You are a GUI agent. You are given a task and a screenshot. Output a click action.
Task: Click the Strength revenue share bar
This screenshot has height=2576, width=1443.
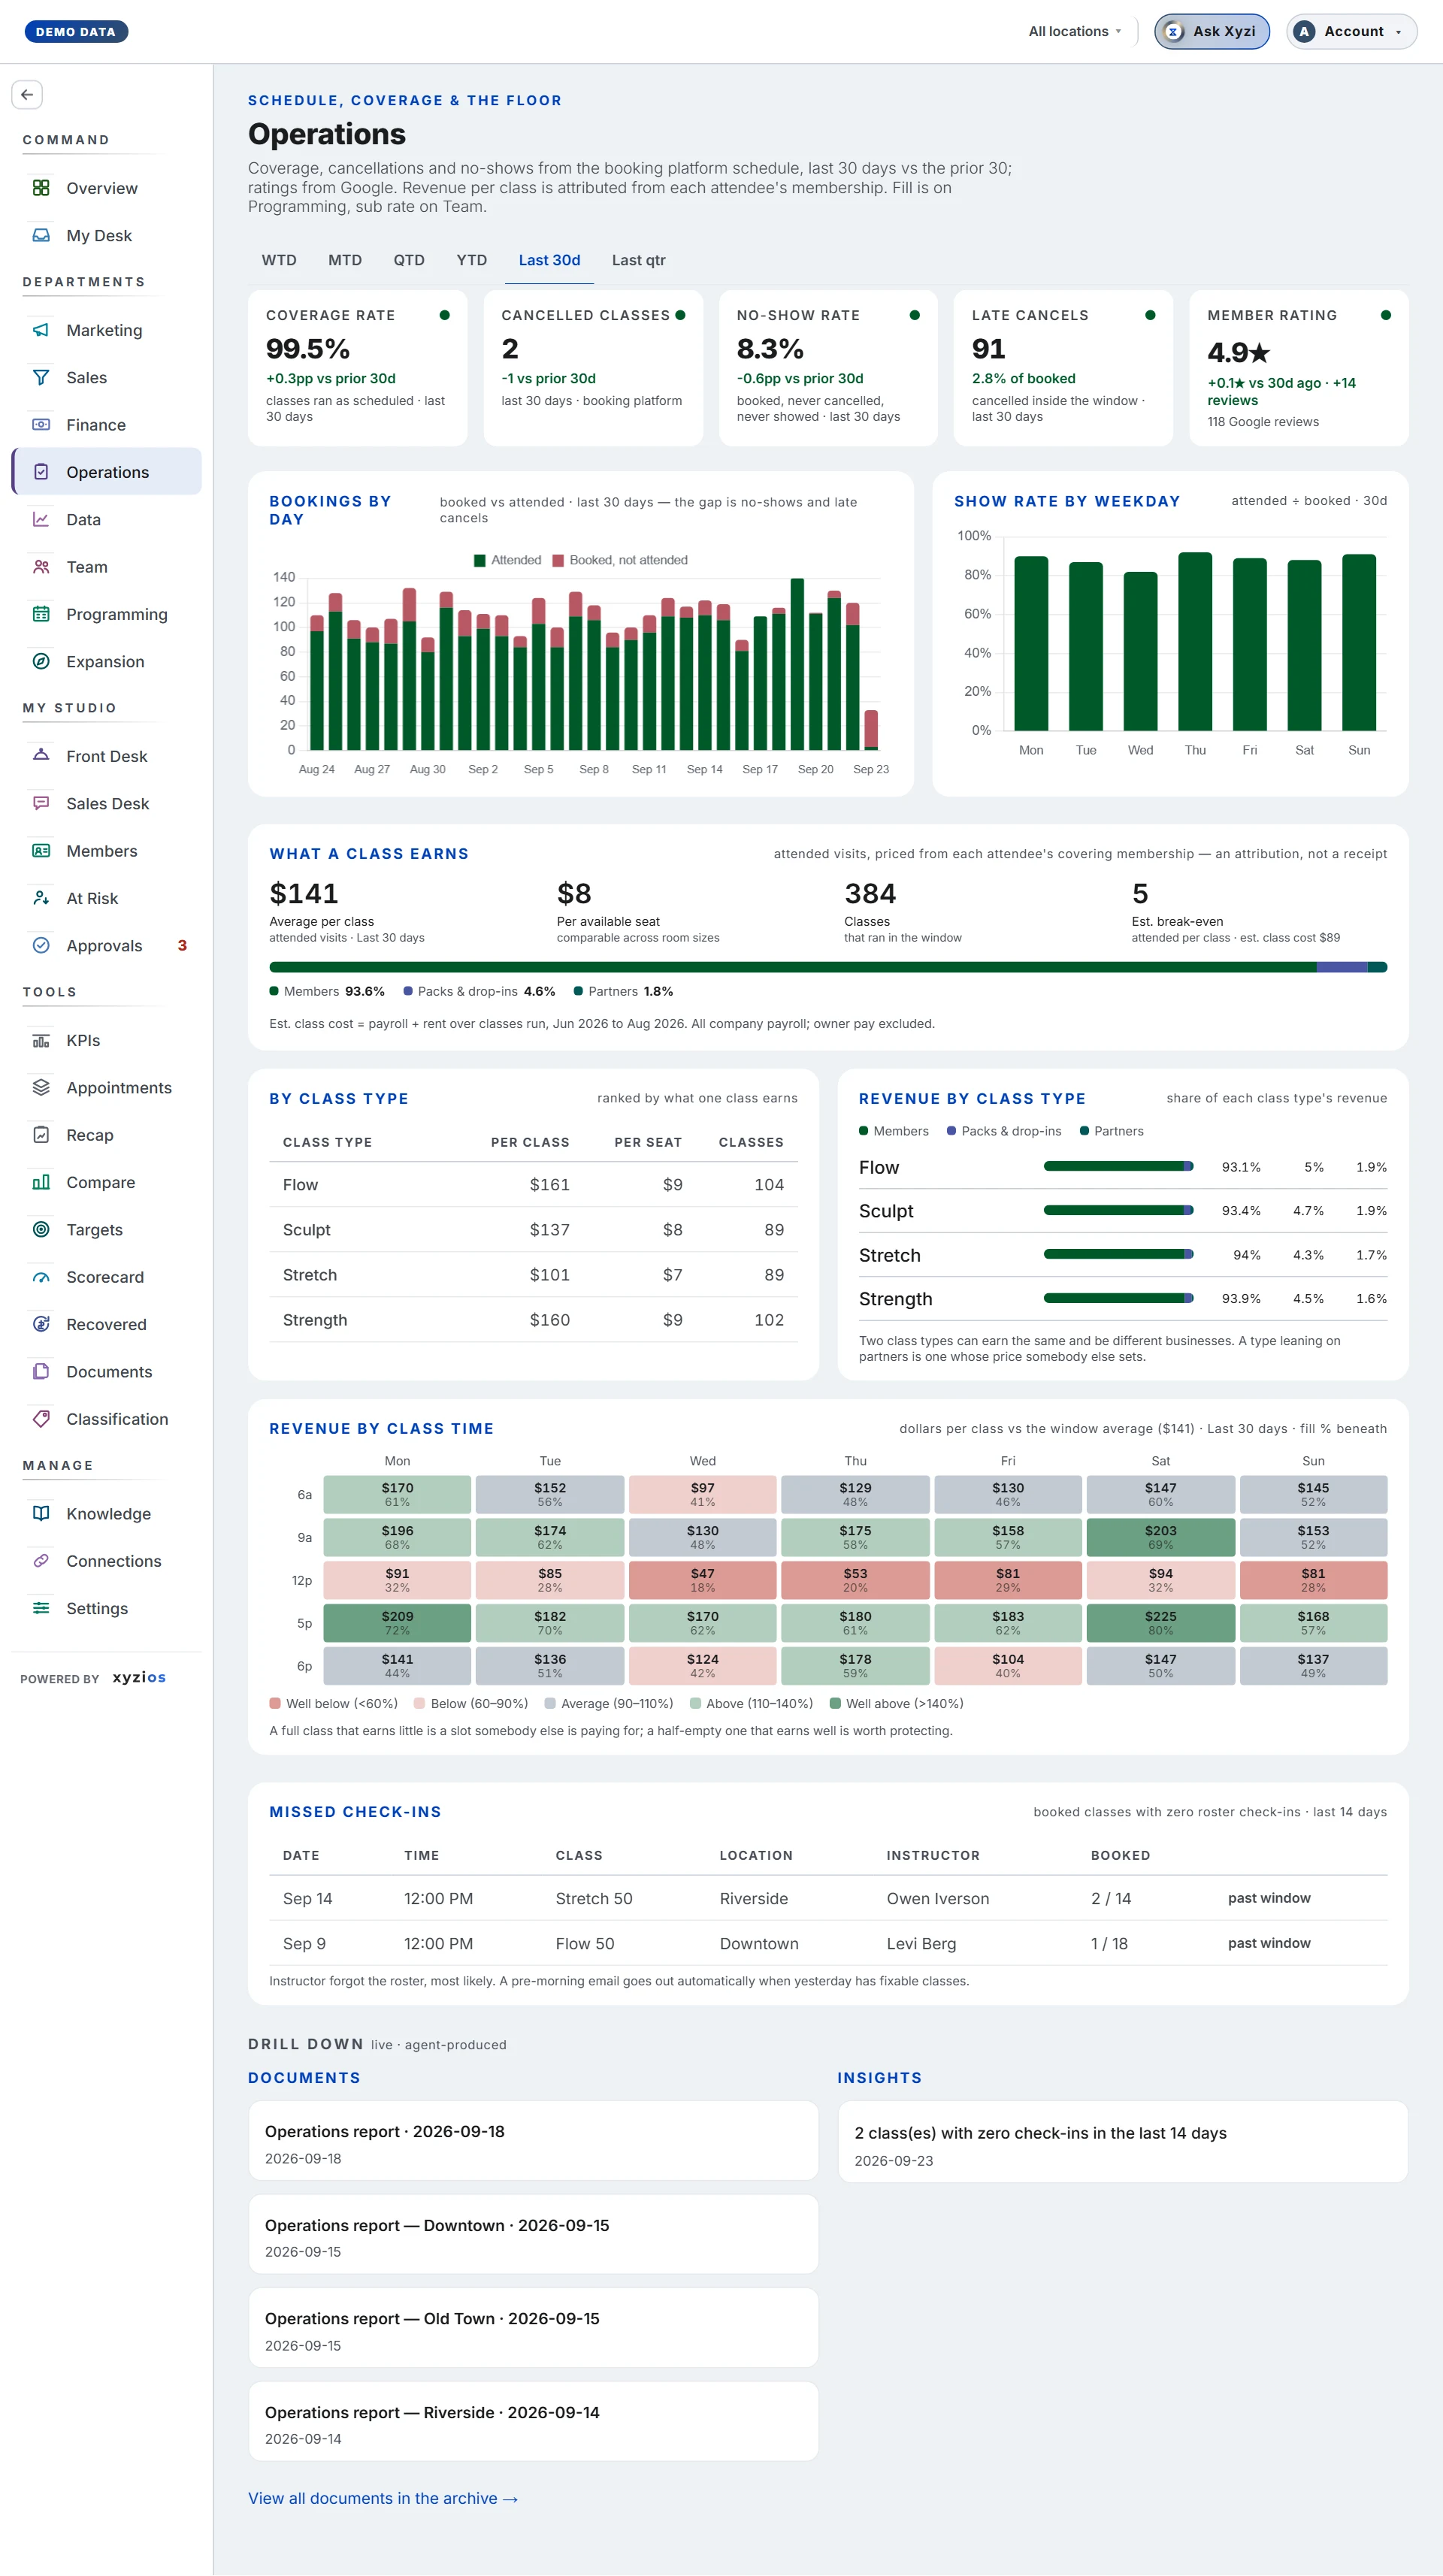tap(1118, 1298)
